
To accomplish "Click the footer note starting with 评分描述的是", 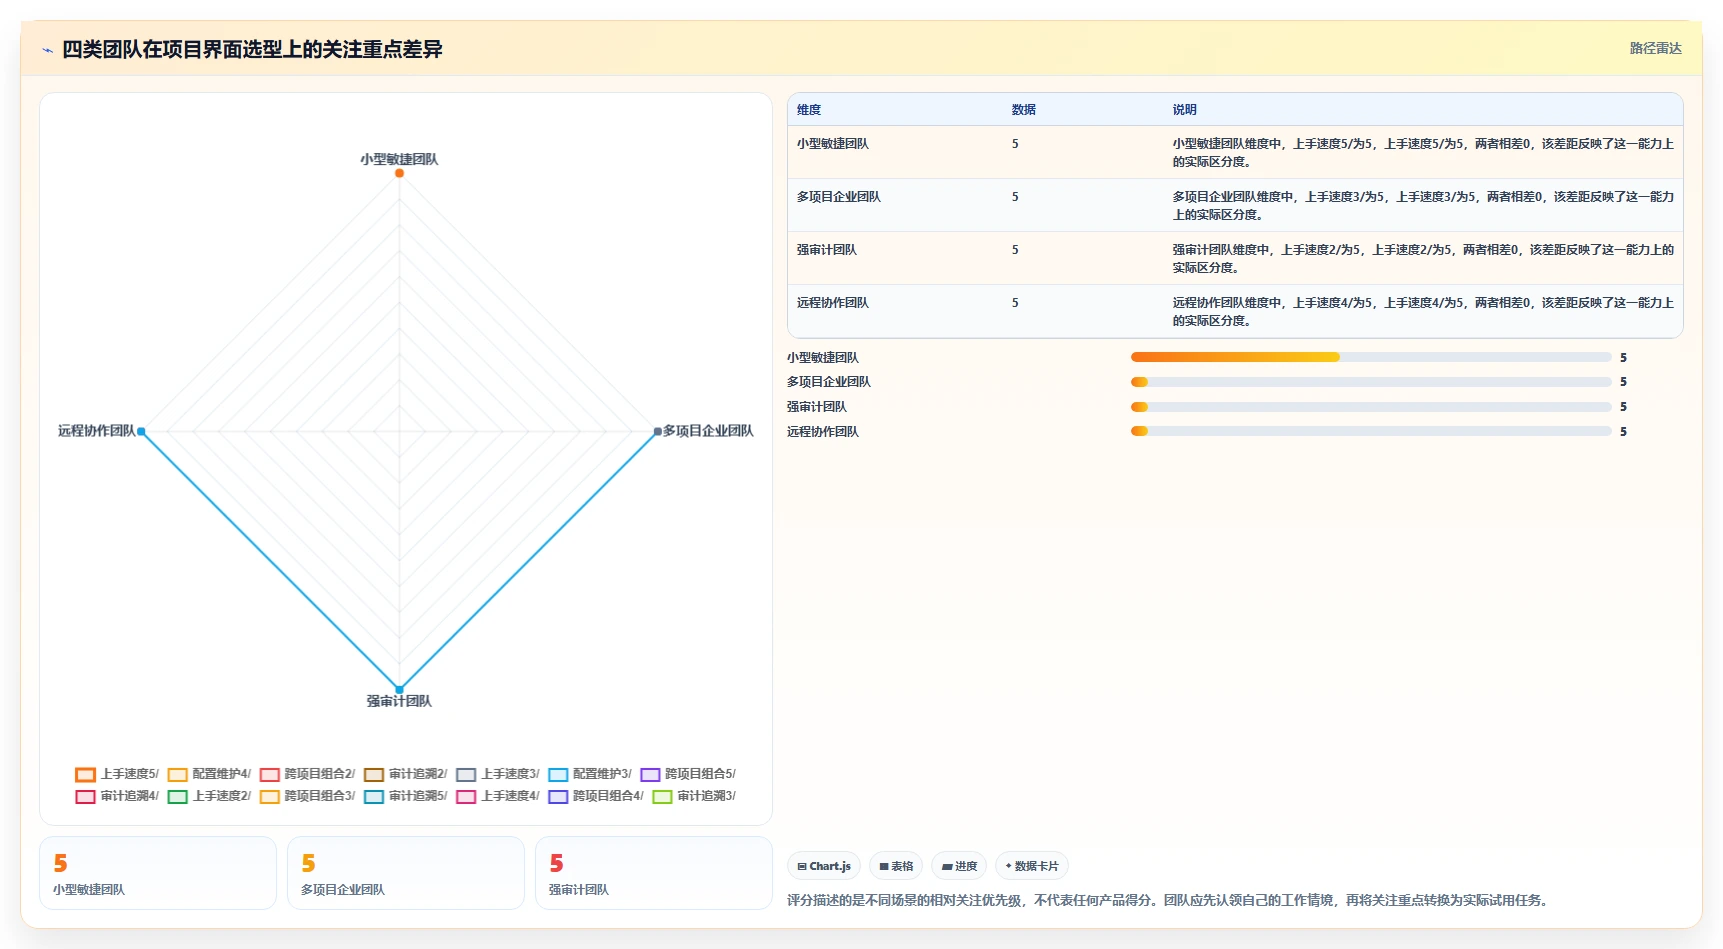I will (x=1170, y=900).
